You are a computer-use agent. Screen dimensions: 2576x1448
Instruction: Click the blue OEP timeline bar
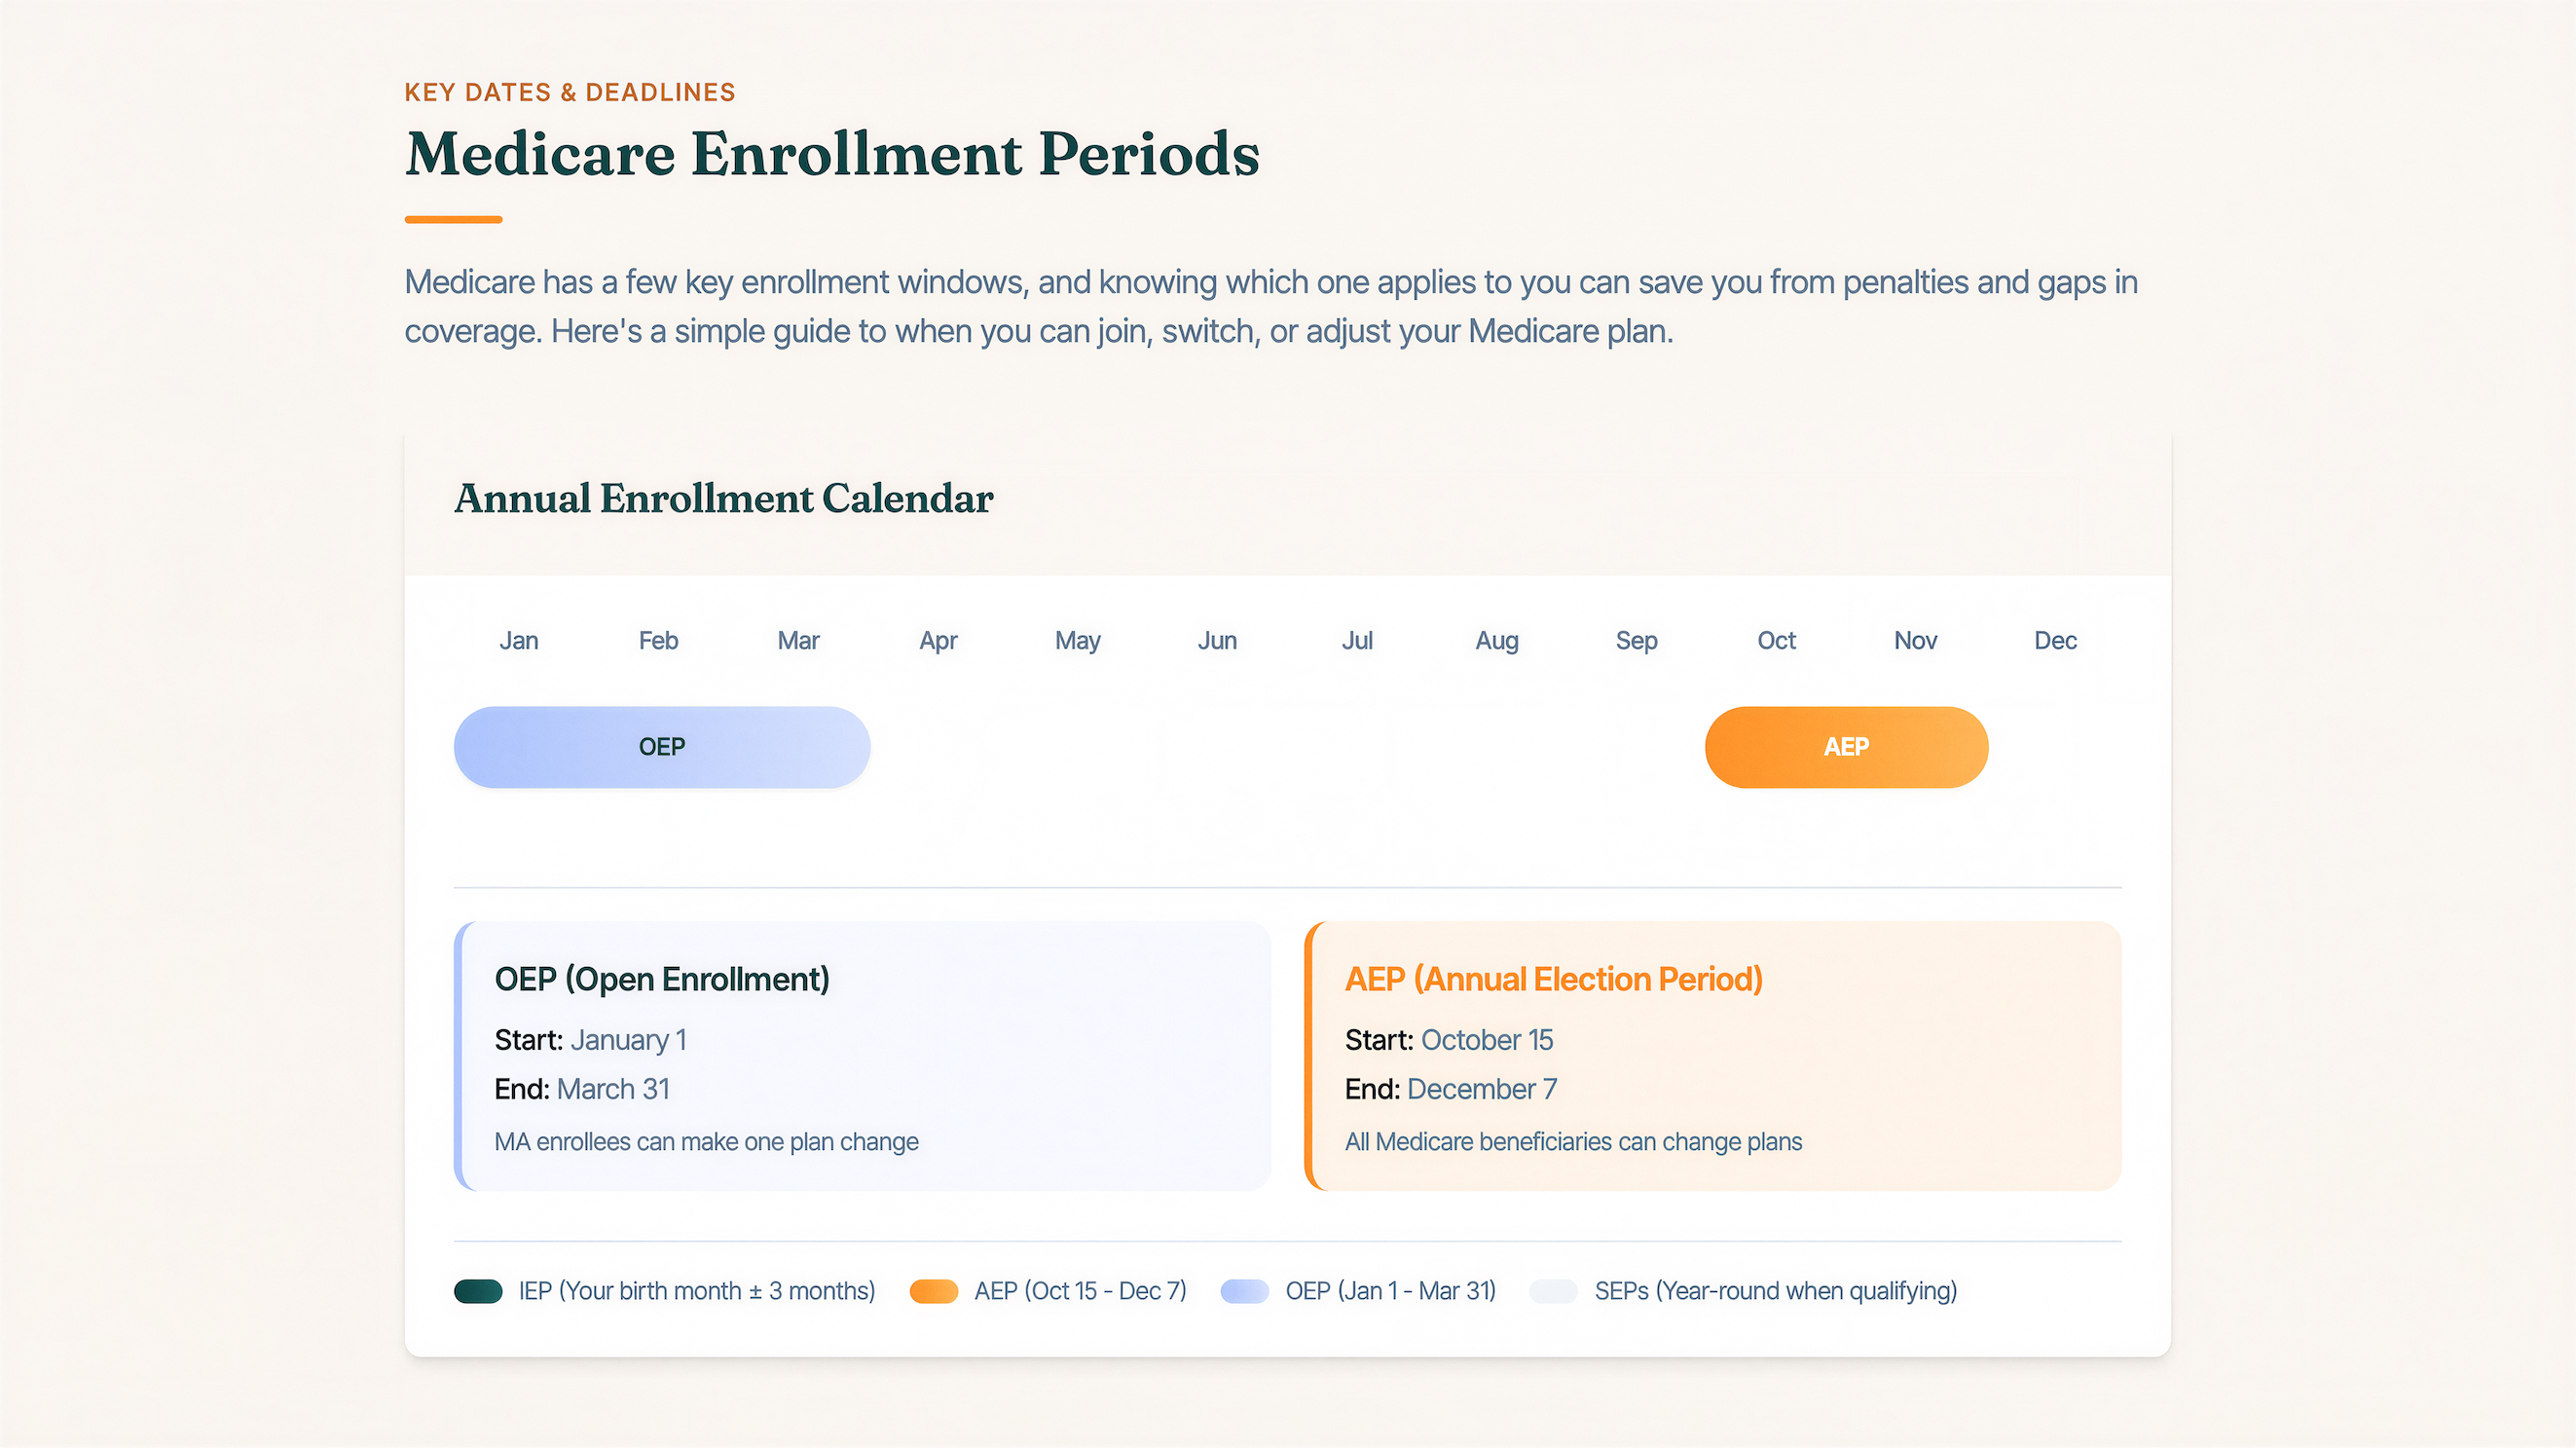coord(661,747)
